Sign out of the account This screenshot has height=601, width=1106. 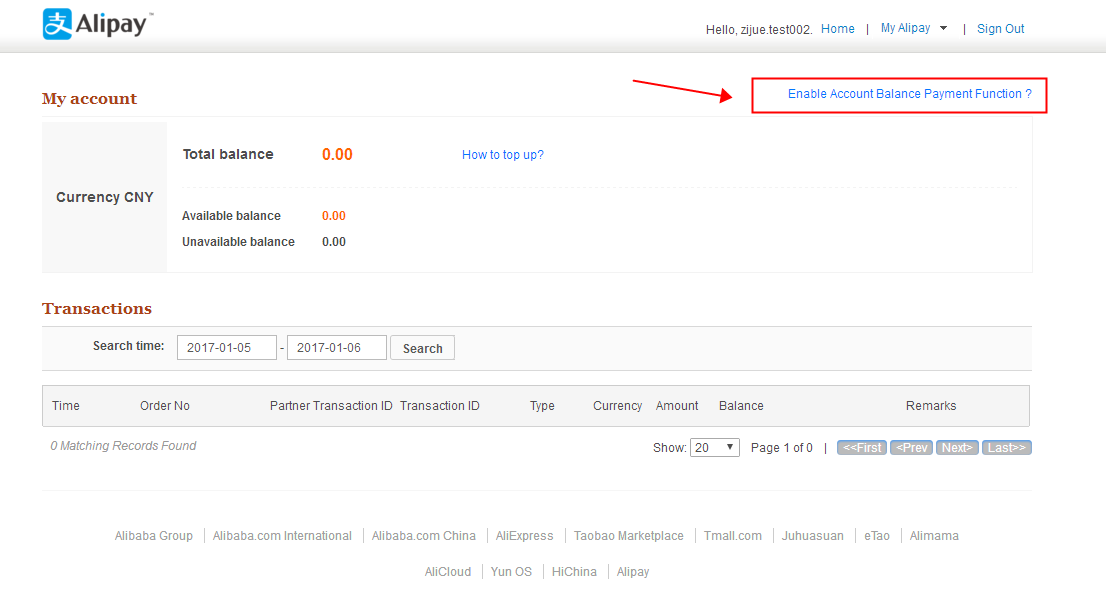point(1000,29)
